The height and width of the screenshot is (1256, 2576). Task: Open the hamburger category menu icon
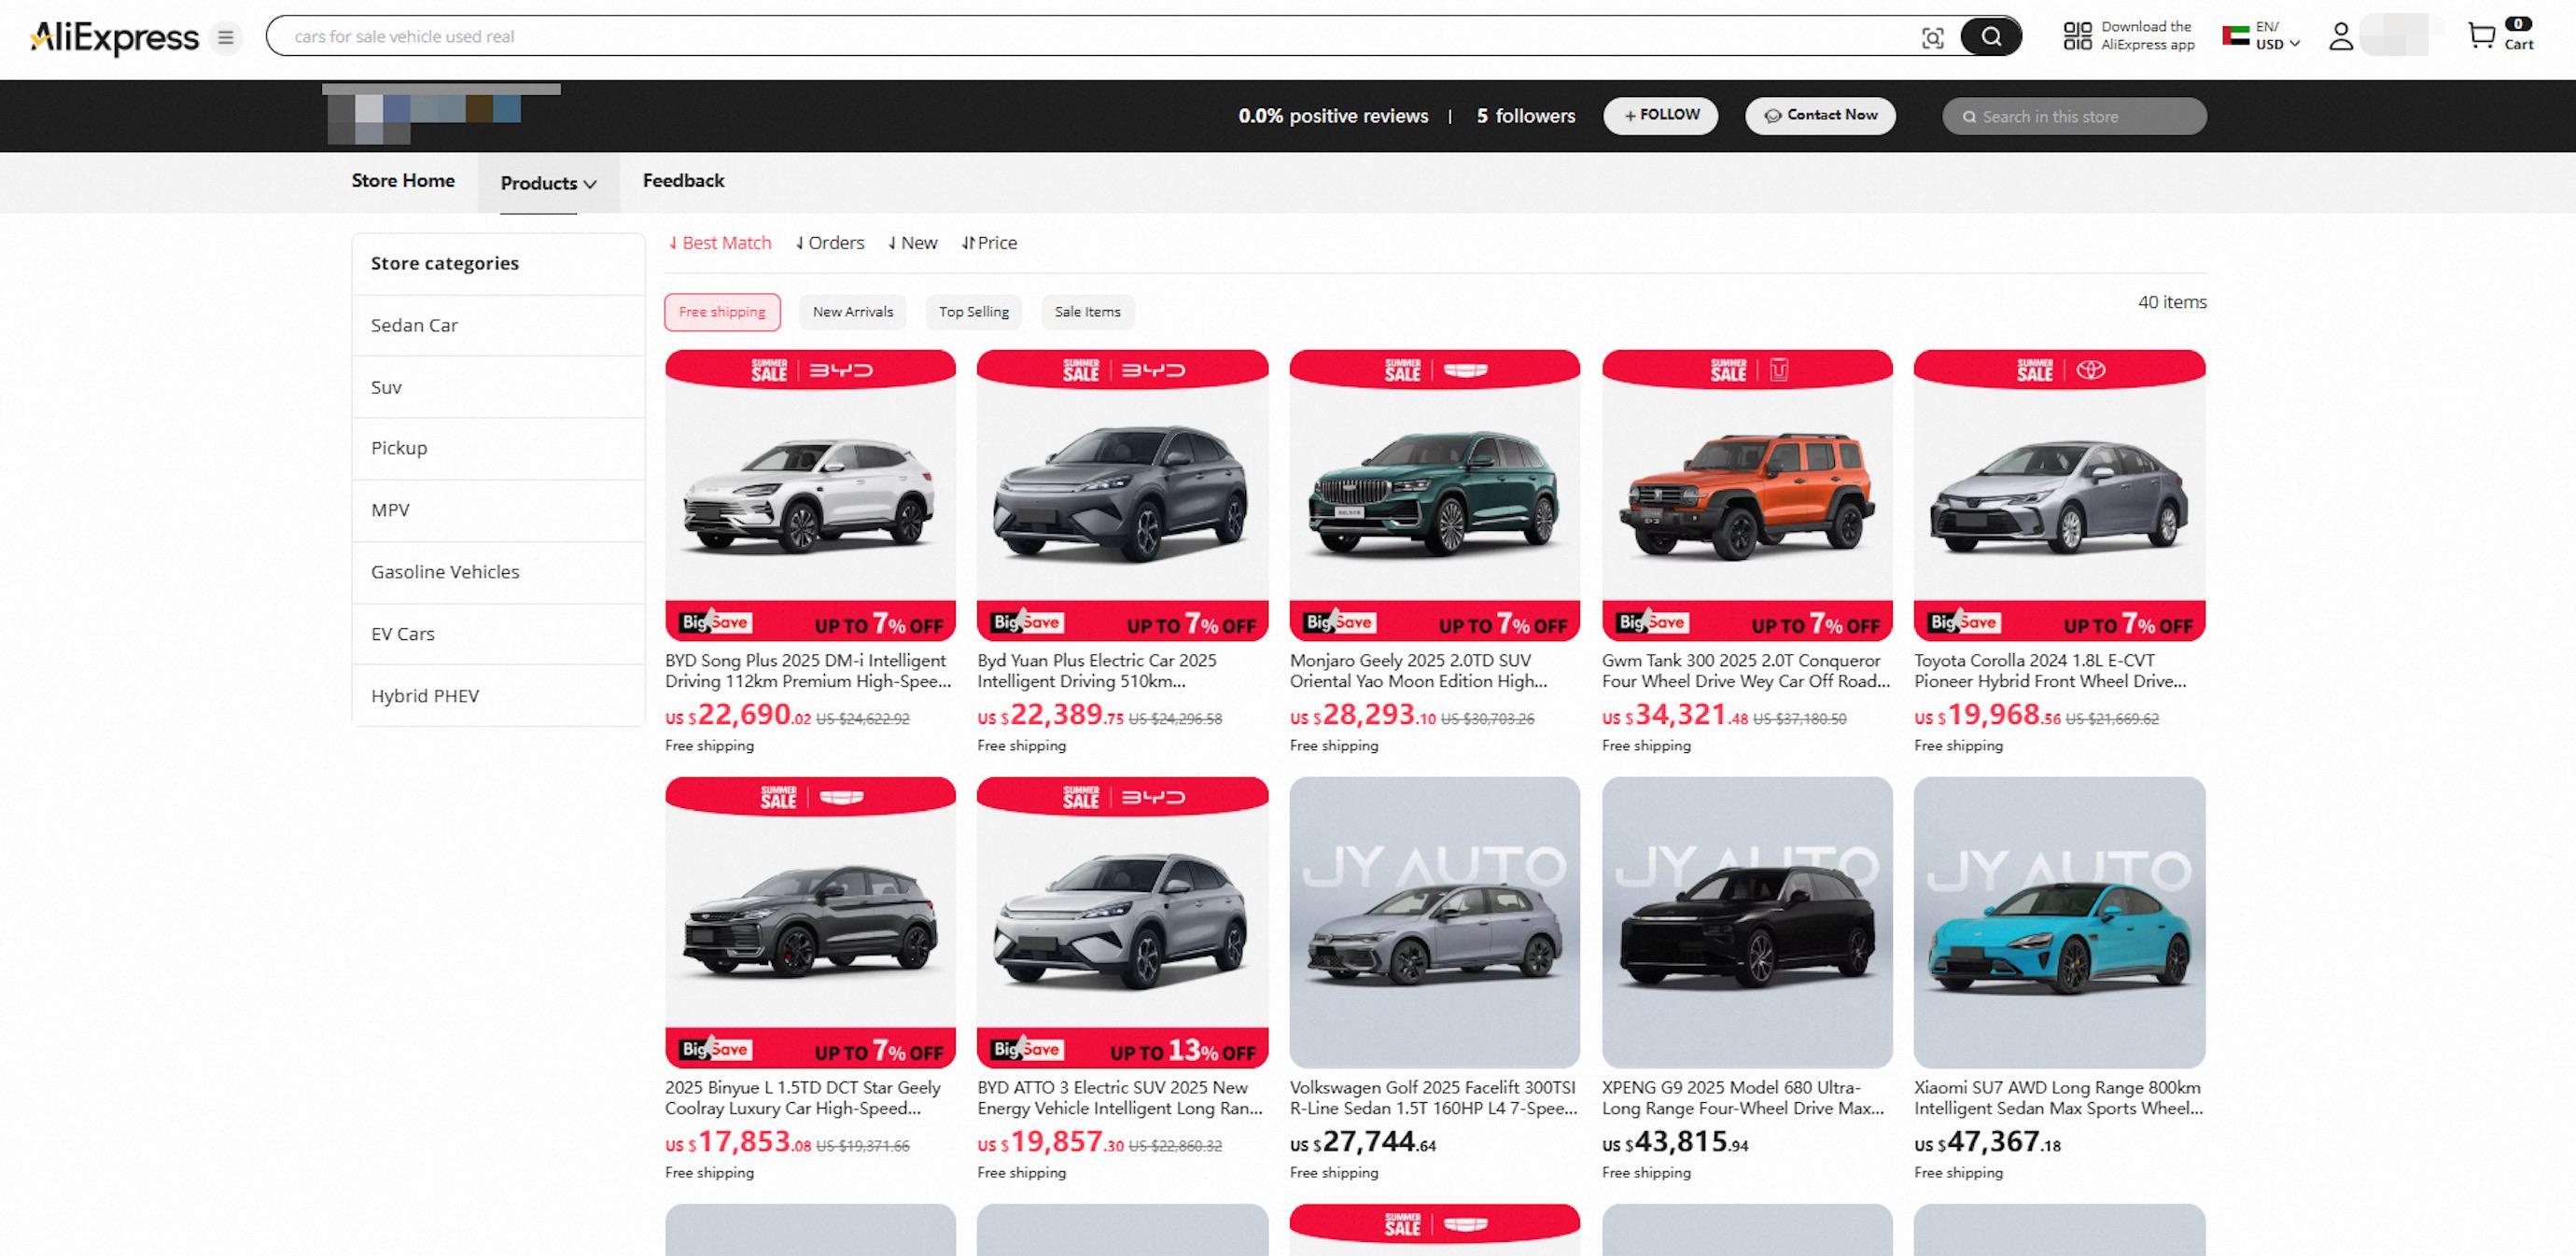coord(227,38)
